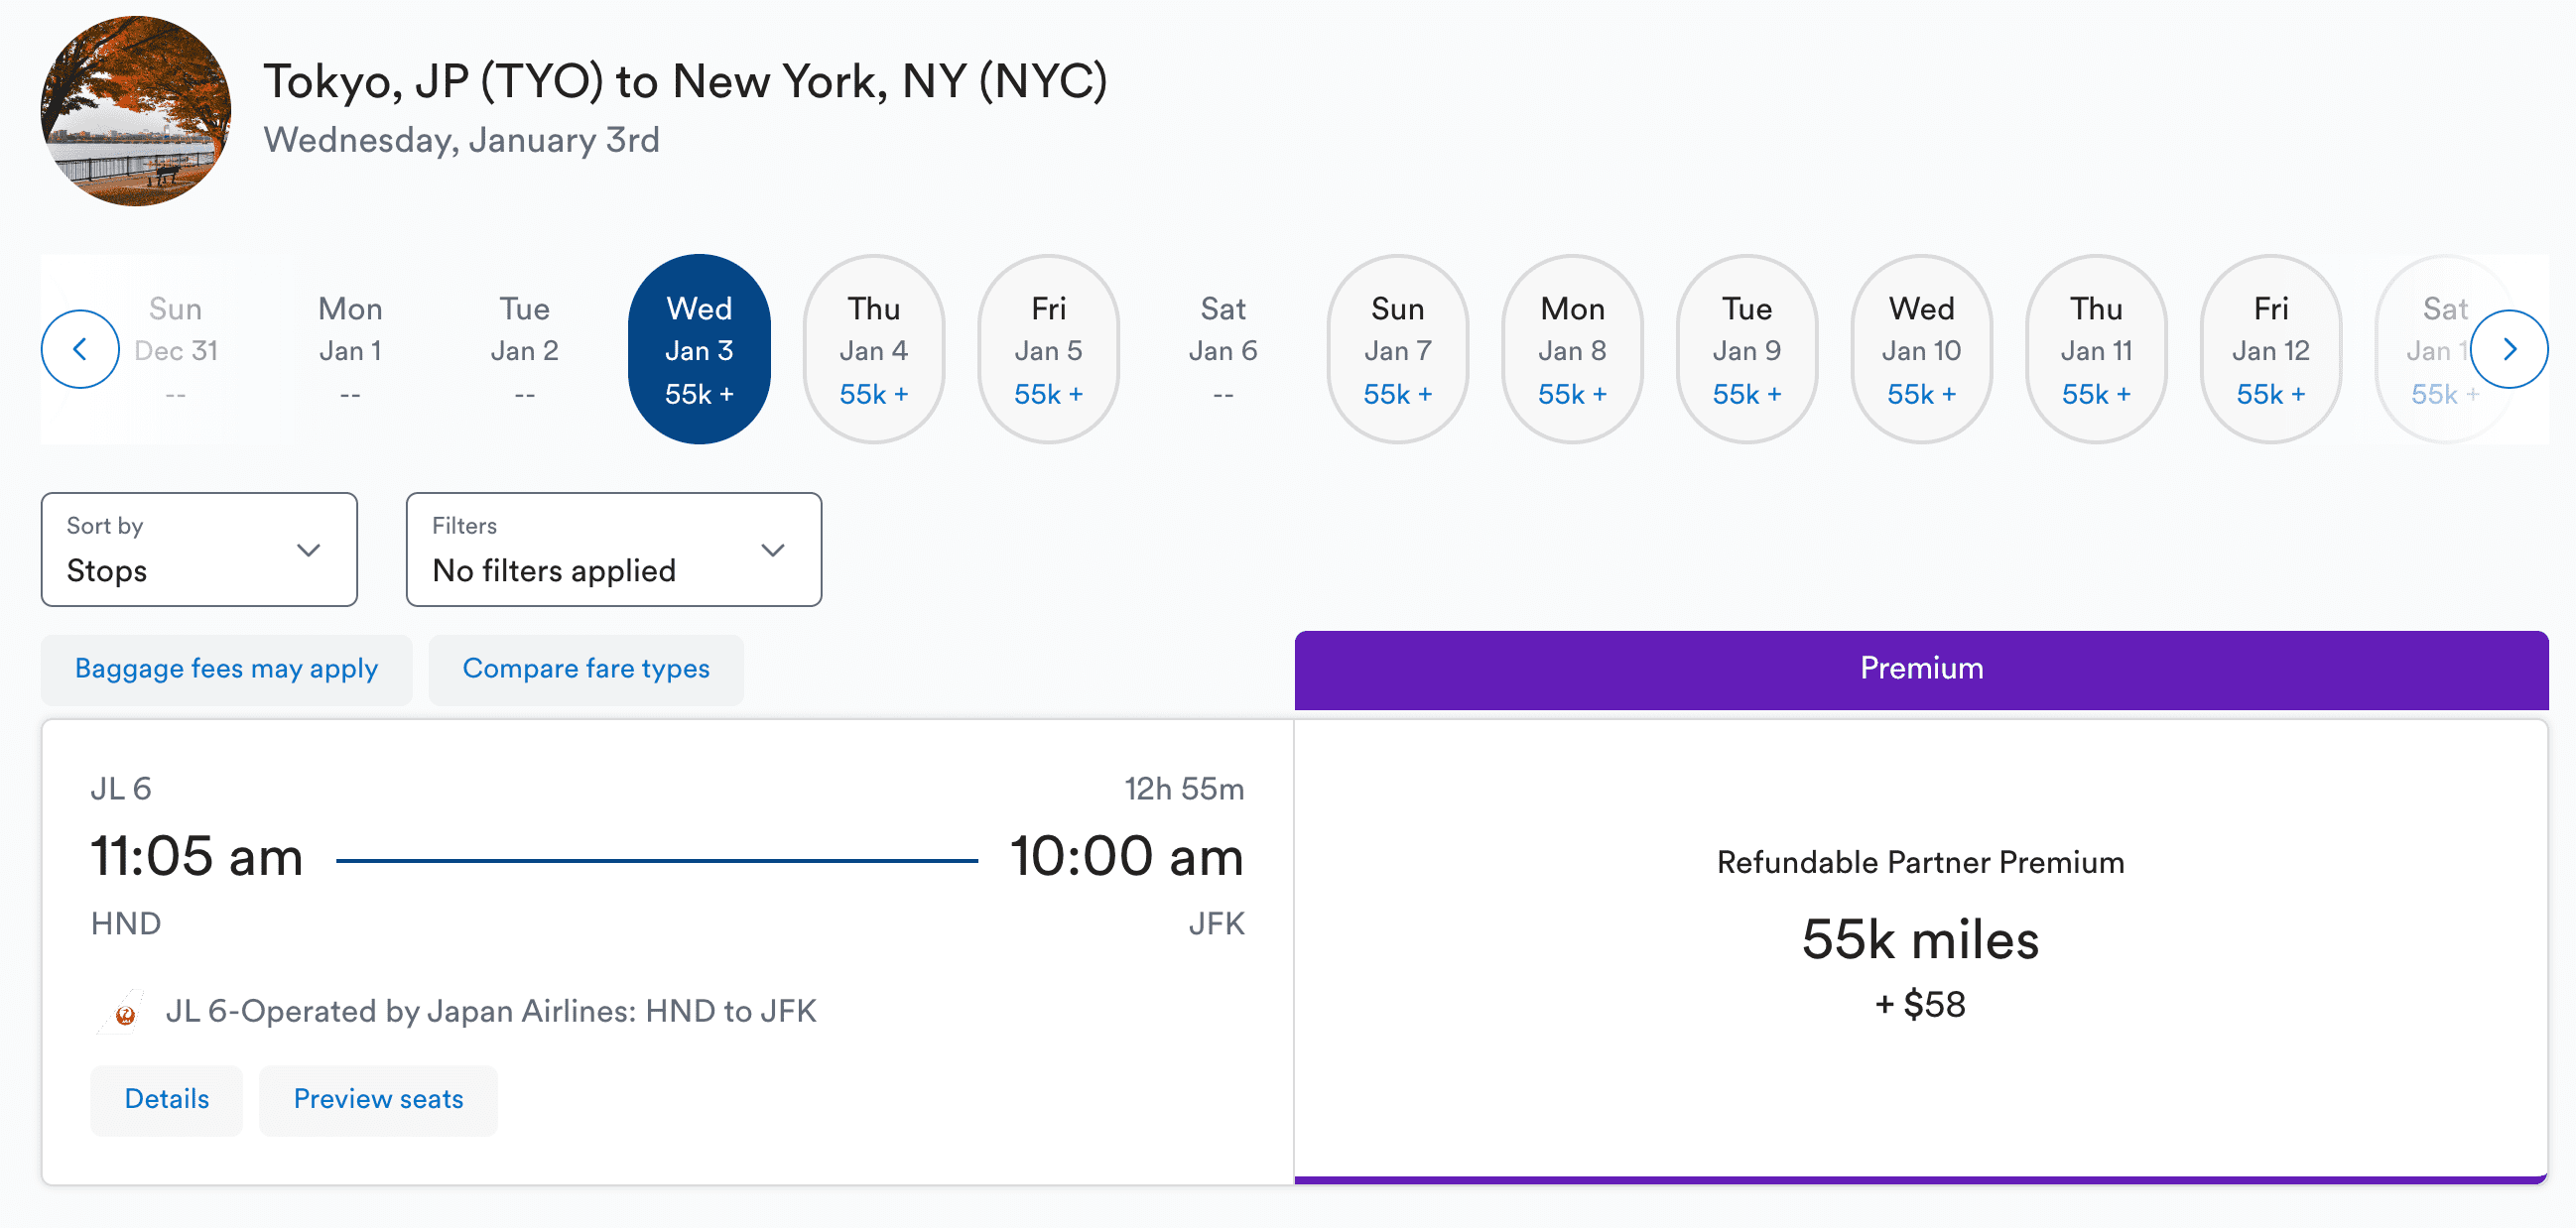Select the Wed Jan 3 highlighted date
The height and width of the screenshot is (1228, 2576).
coord(699,349)
